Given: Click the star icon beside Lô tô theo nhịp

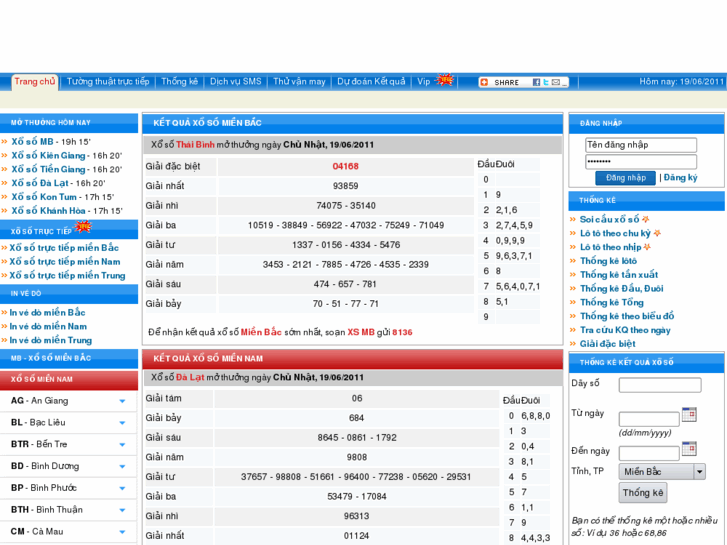Looking at the screenshot, I should [x=647, y=247].
